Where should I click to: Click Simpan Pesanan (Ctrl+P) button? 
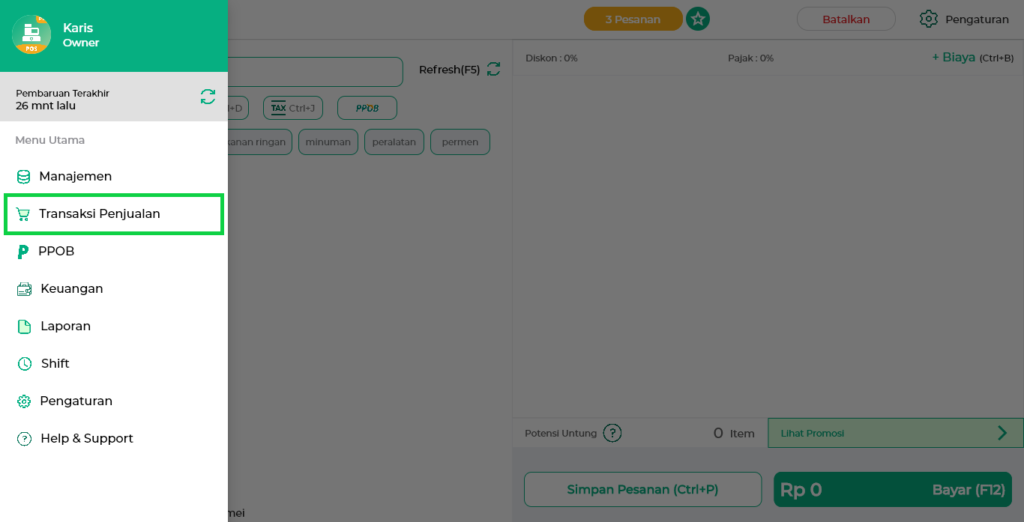pyautogui.click(x=642, y=490)
